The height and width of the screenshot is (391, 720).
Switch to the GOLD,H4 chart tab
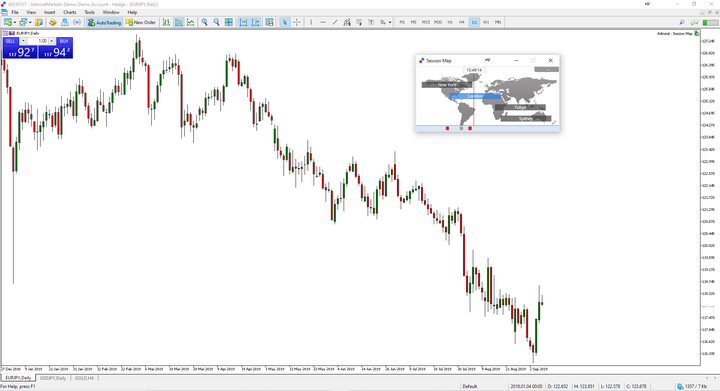point(84,378)
